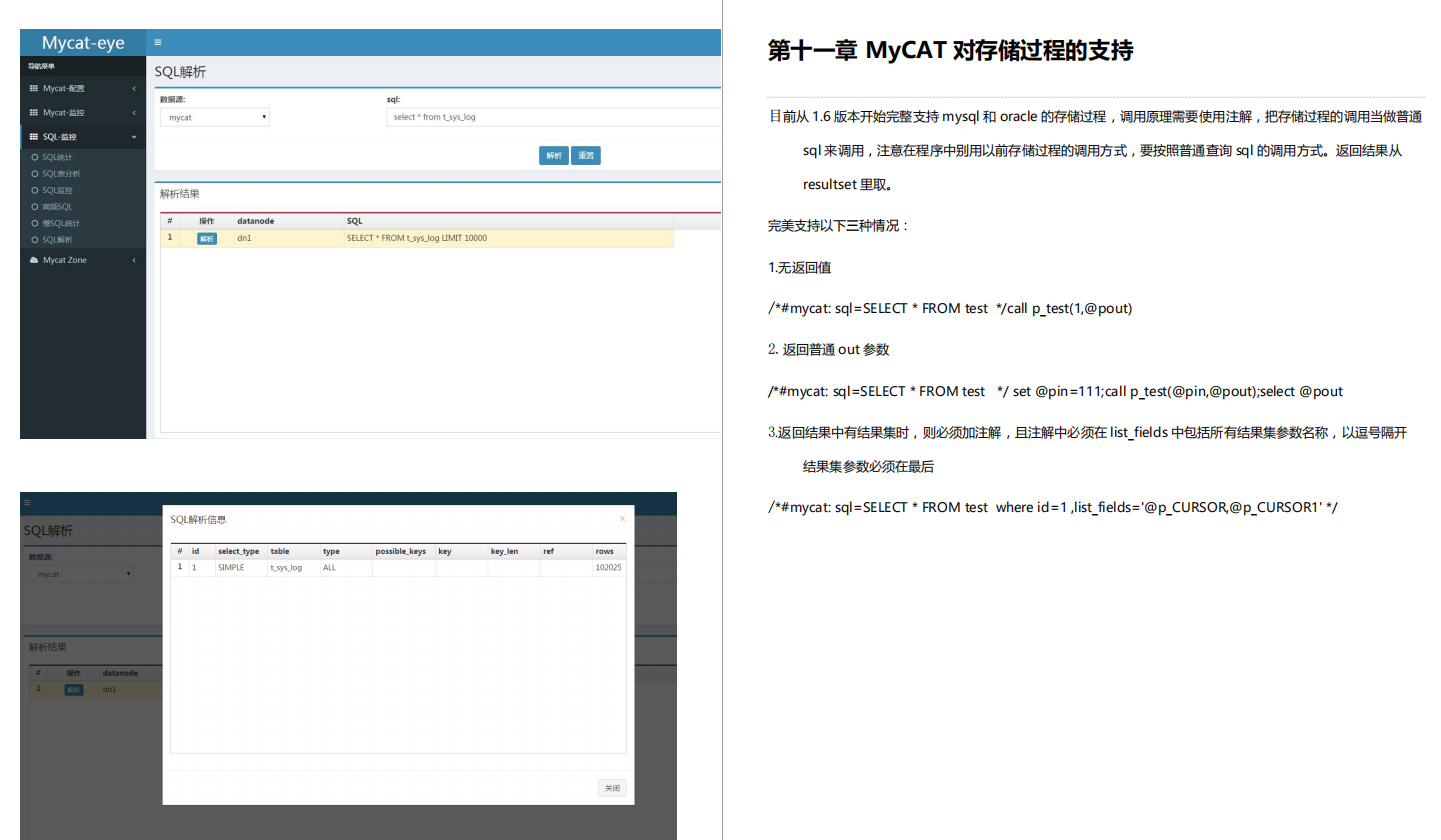Click the dimmed 解析 row button behind the dialog
The height and width of the screenshot is (840, 1441).
(x=74, y=690)
